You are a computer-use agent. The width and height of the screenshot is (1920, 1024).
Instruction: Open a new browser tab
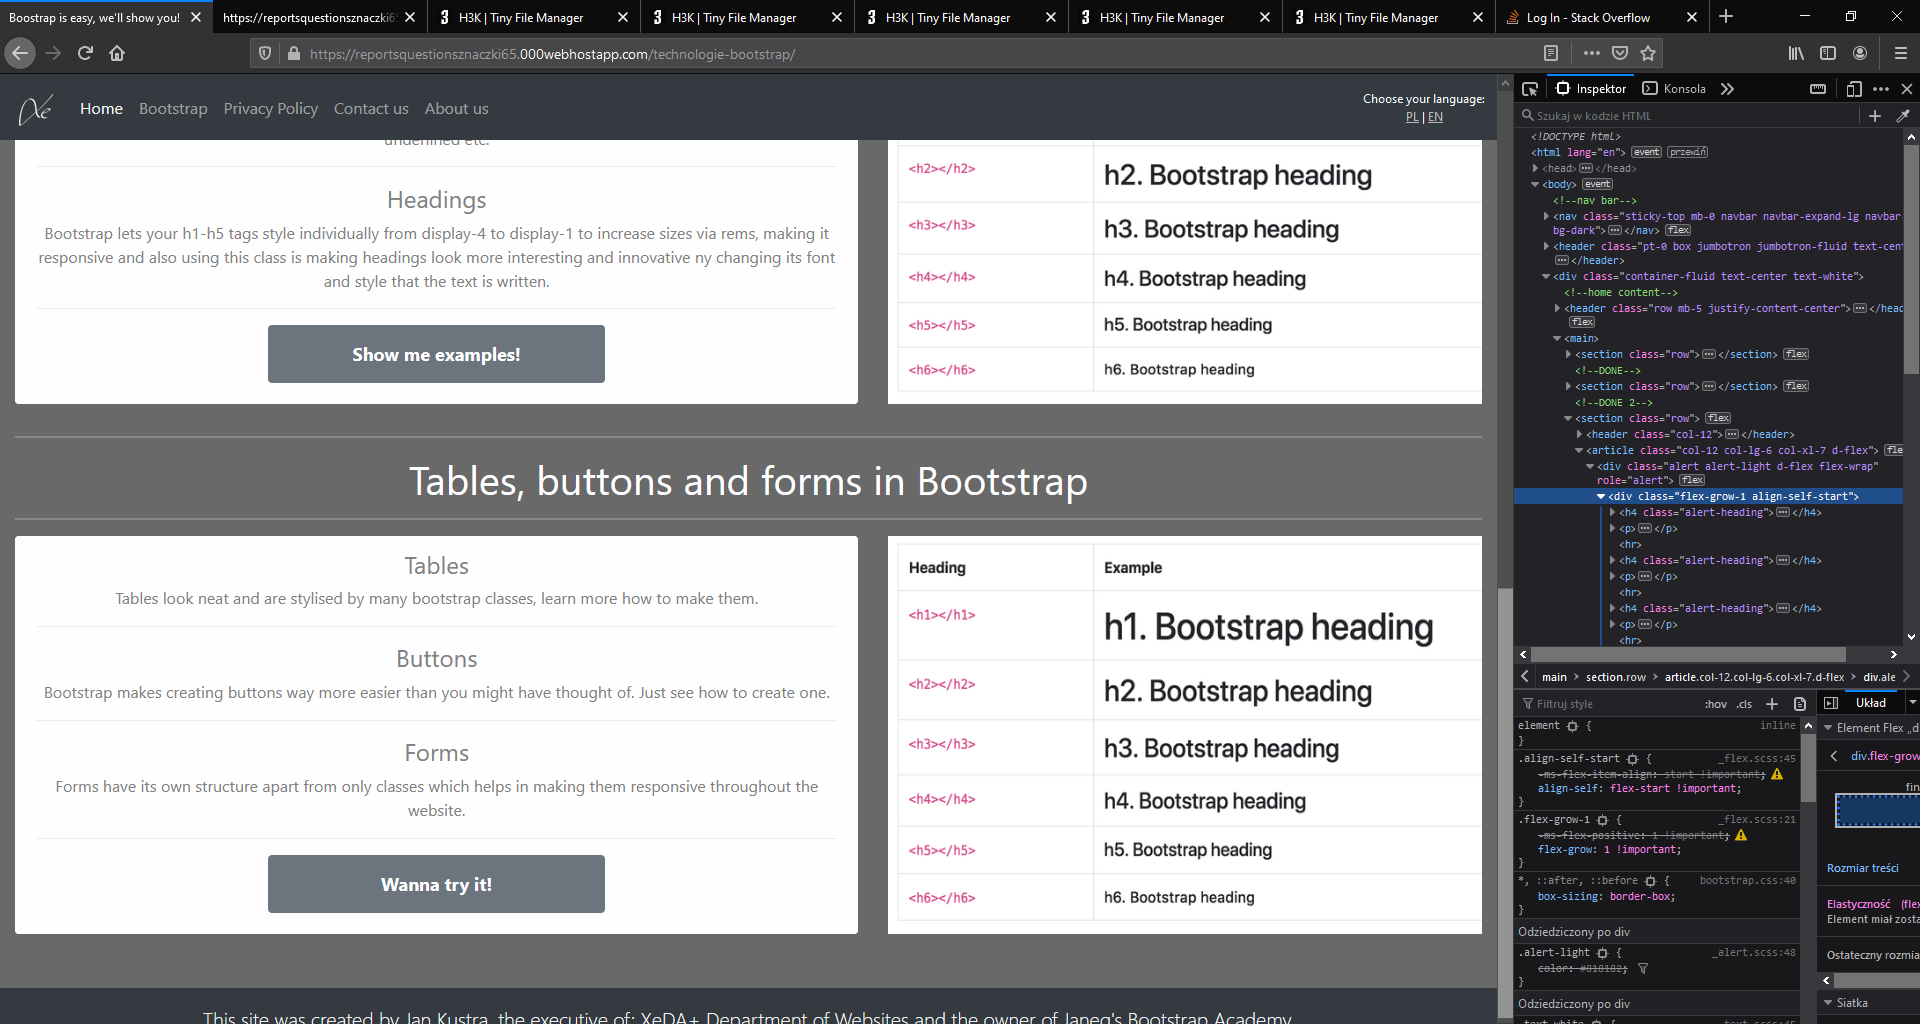[1726, 17]
